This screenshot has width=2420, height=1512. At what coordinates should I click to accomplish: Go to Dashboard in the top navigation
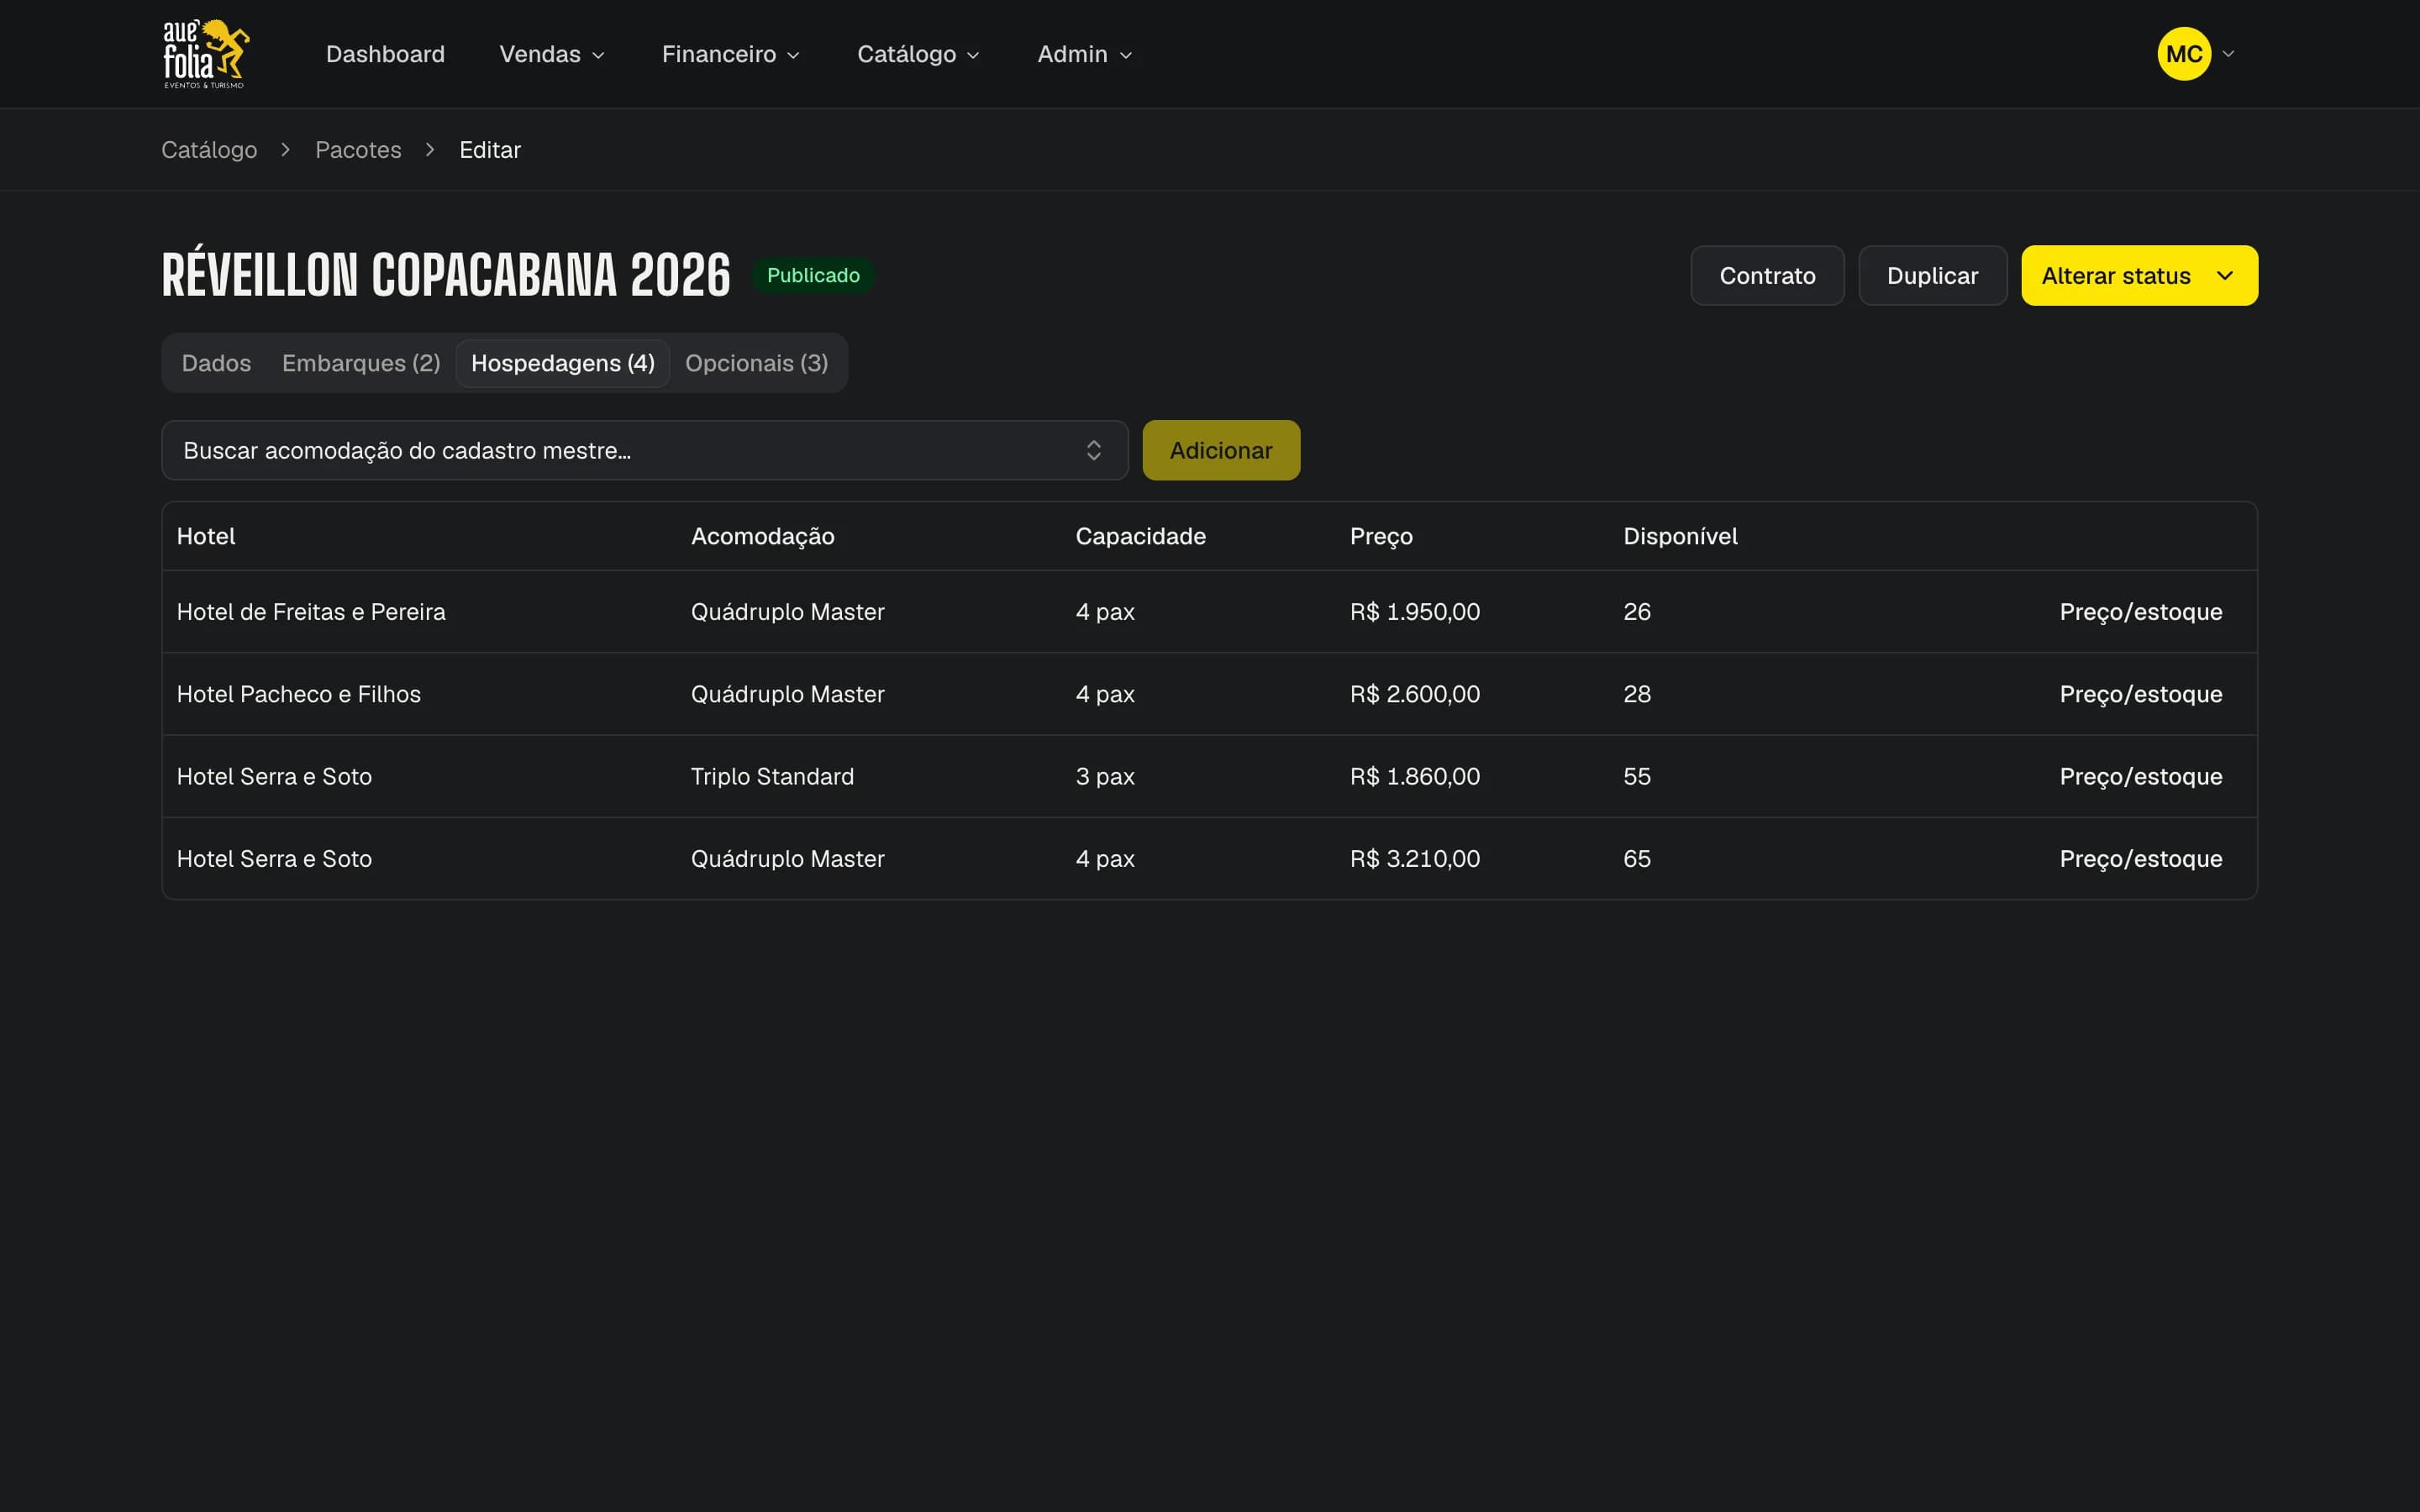click(x=385, y=54)
